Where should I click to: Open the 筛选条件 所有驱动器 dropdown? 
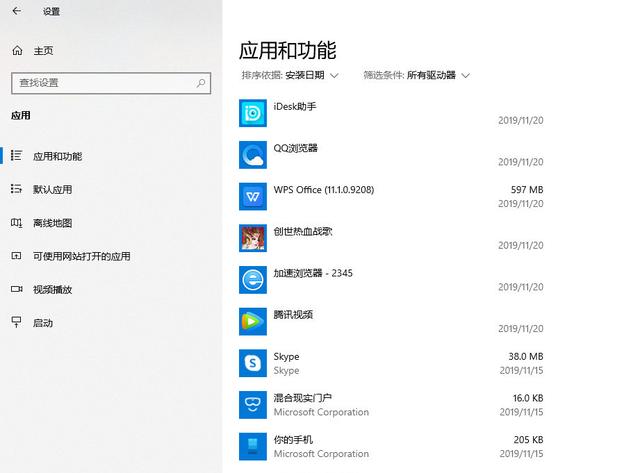(x=417, y=75)
